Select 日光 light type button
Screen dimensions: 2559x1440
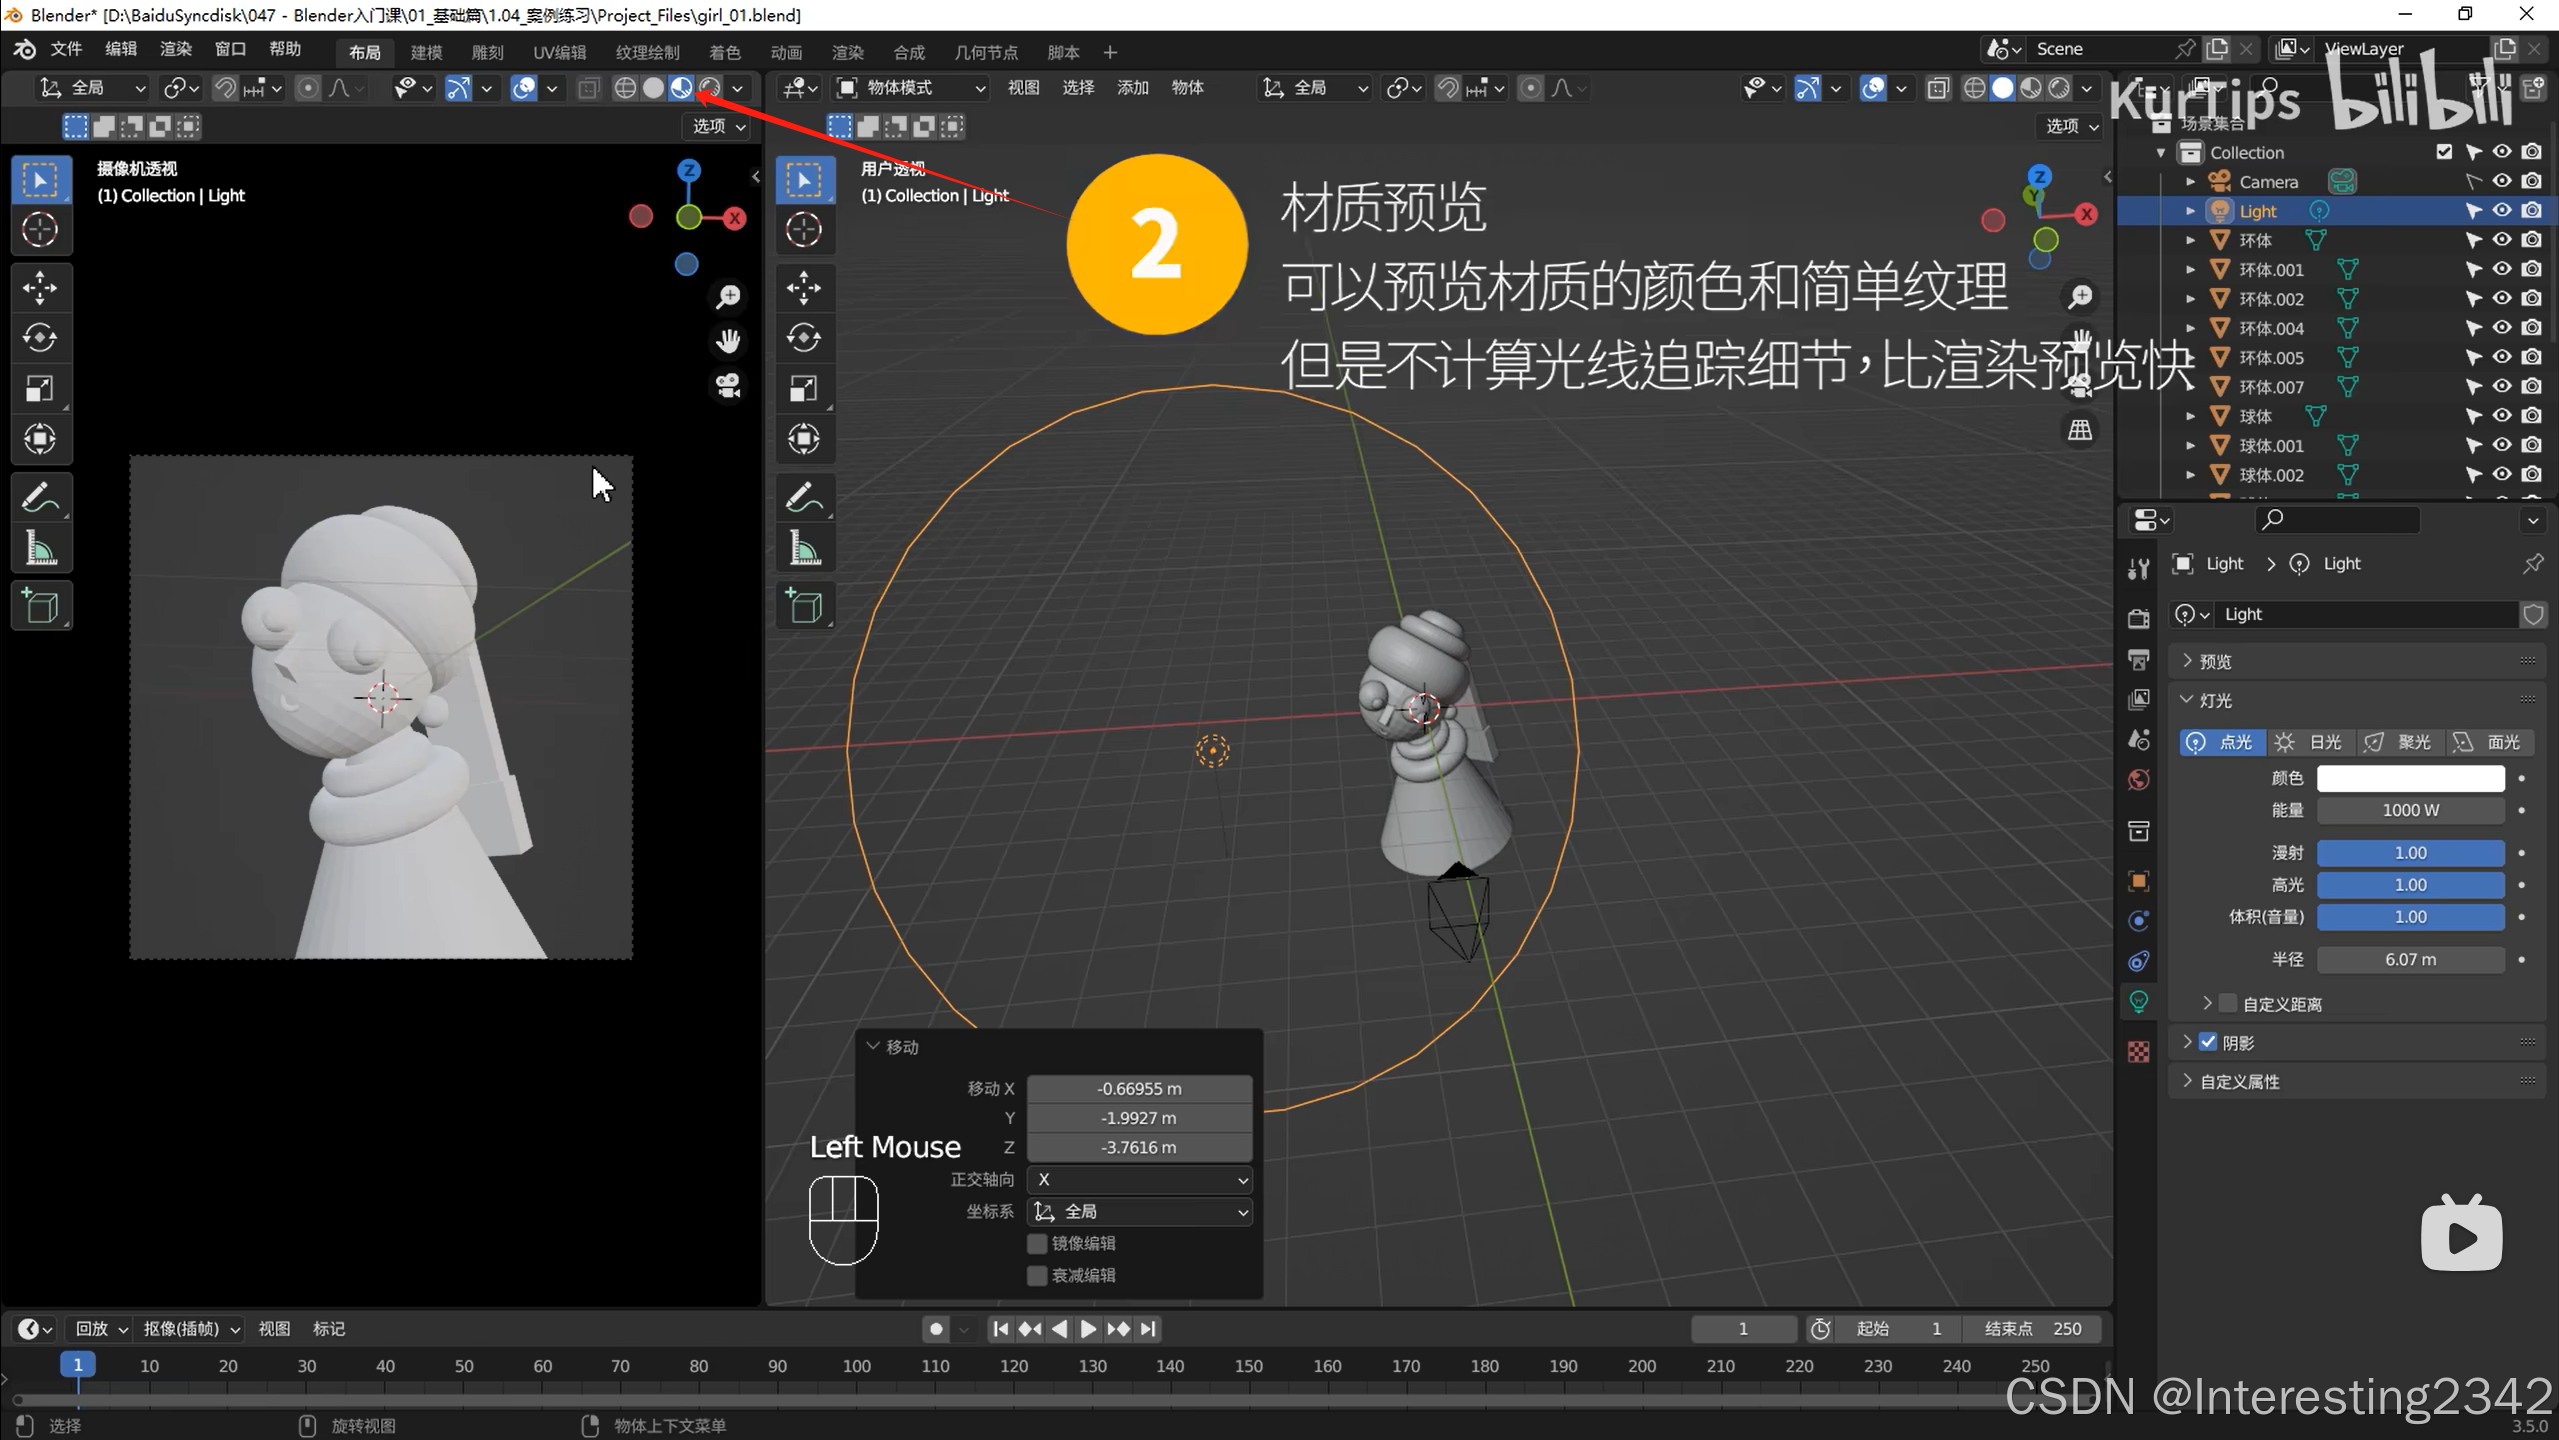click(2310, 742)
